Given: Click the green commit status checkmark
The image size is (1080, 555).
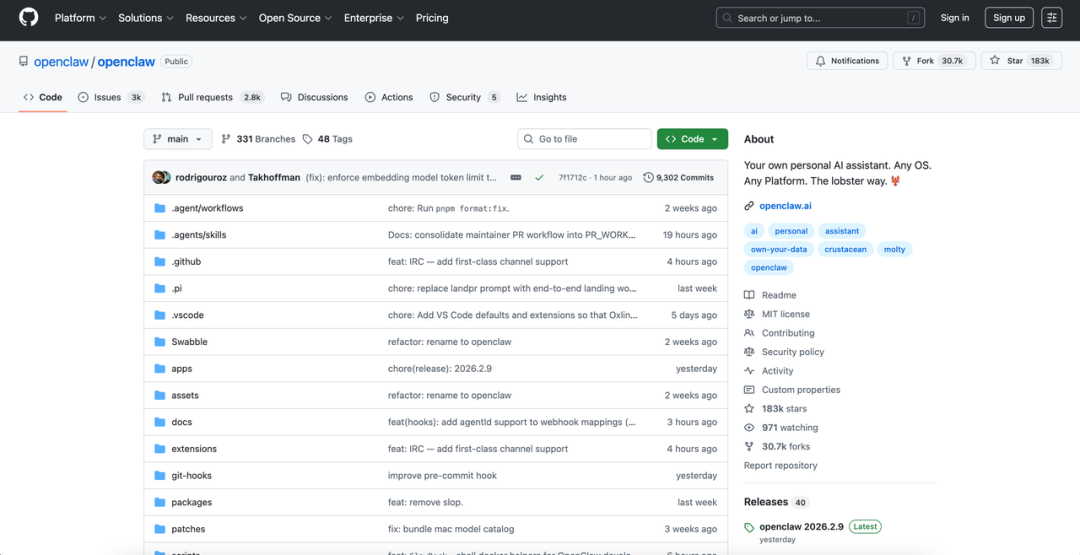Looking at the screenshot, I should (x=539, y=177).
